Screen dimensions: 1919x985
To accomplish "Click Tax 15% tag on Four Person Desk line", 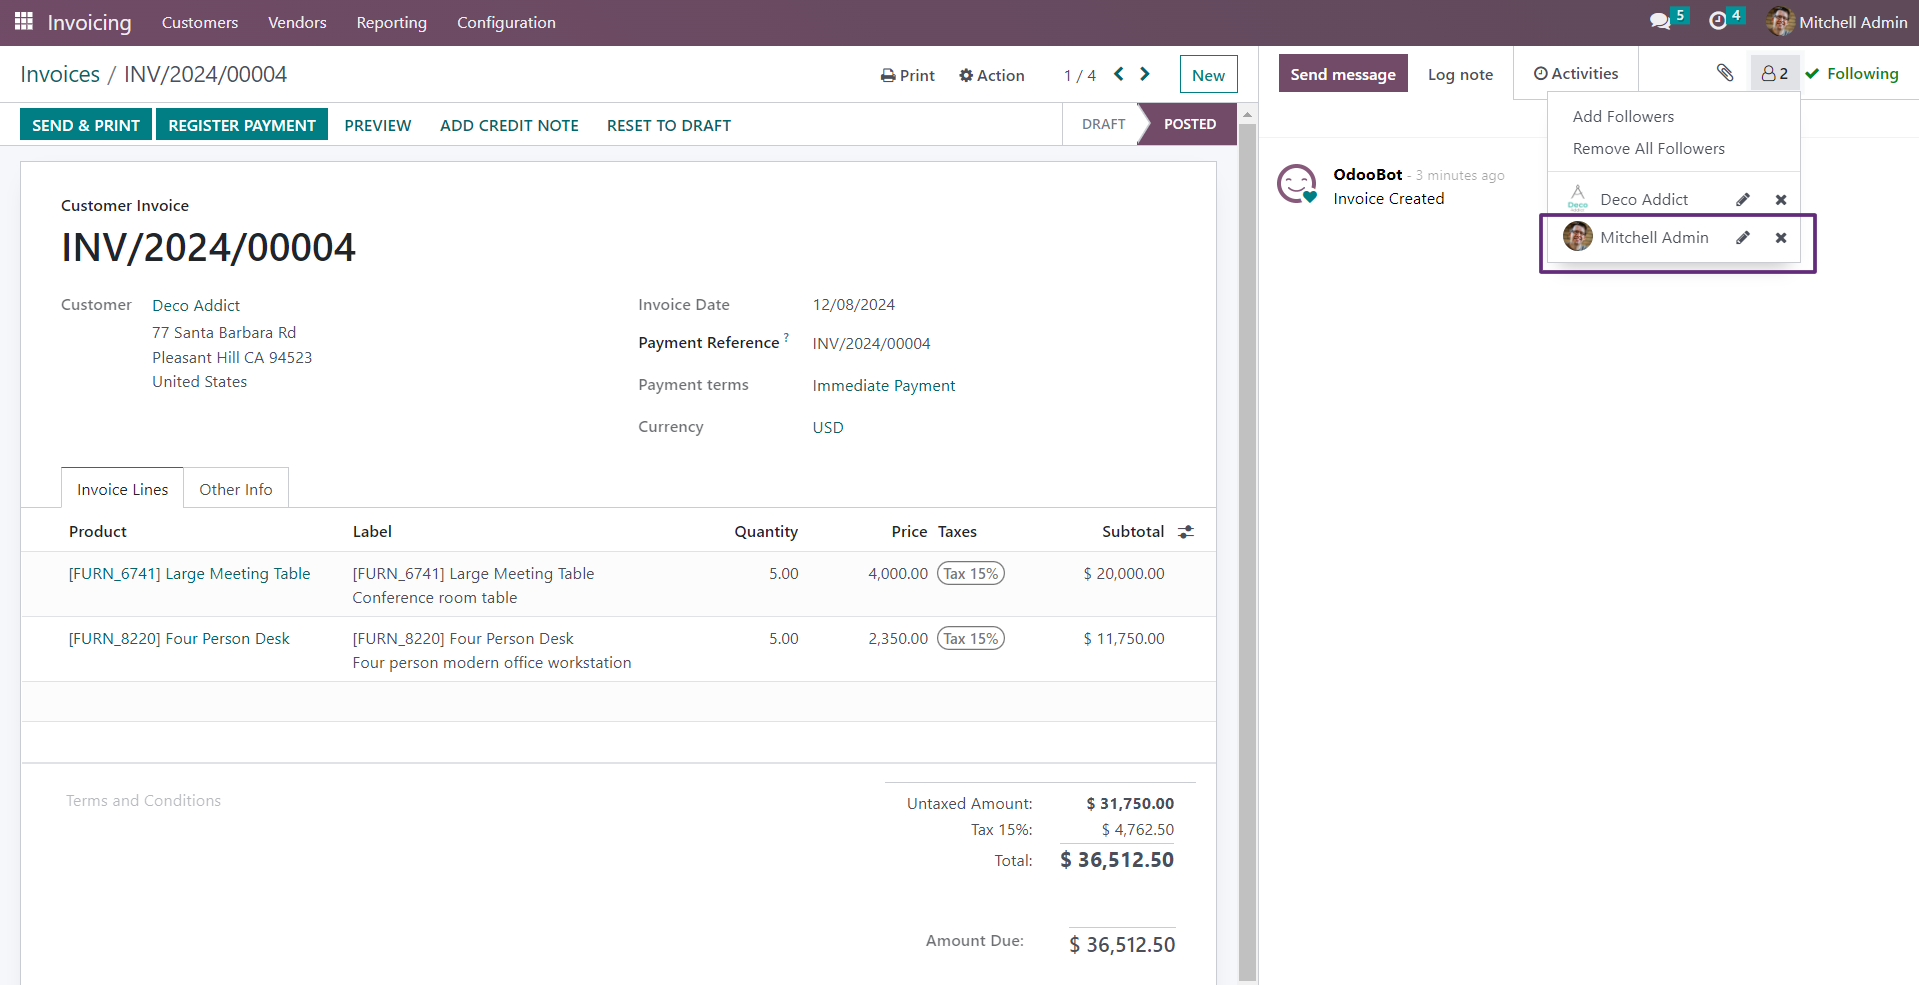I will point(971,639).
